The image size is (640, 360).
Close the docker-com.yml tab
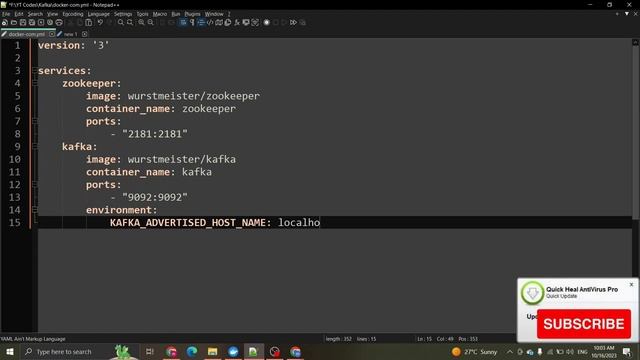[51, 34]
